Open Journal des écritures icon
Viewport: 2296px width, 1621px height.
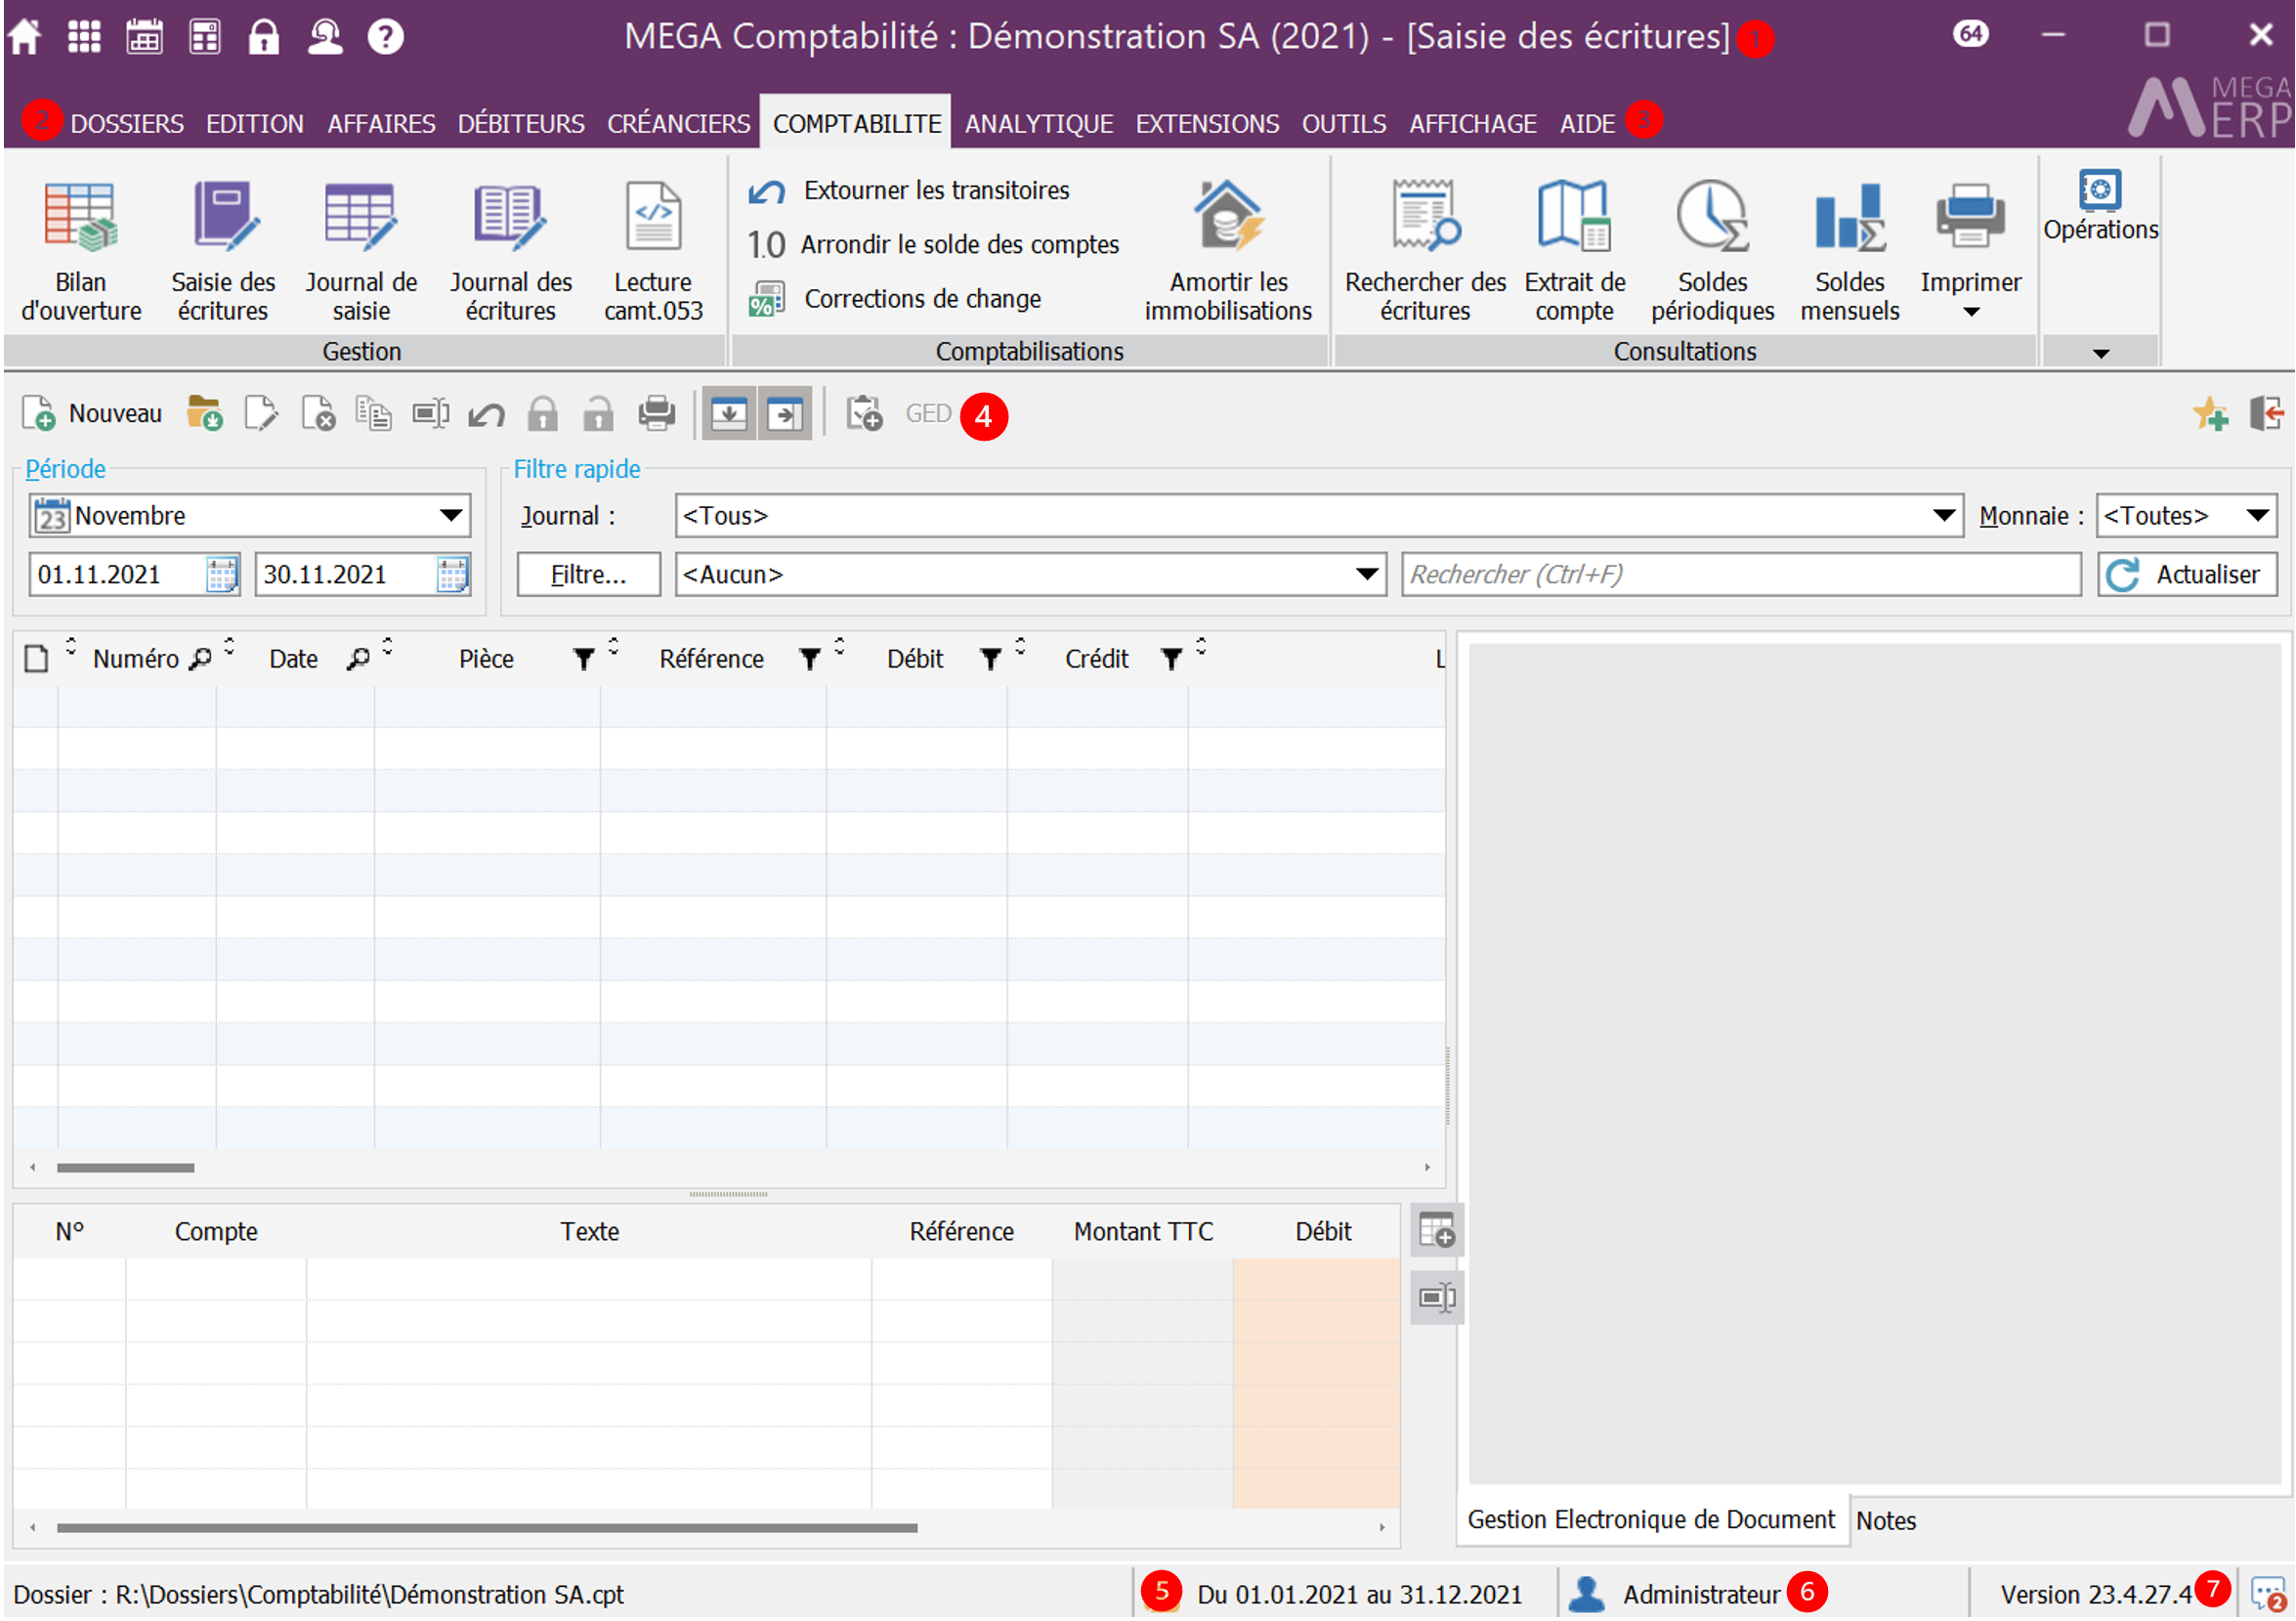[x=510, y=250]
